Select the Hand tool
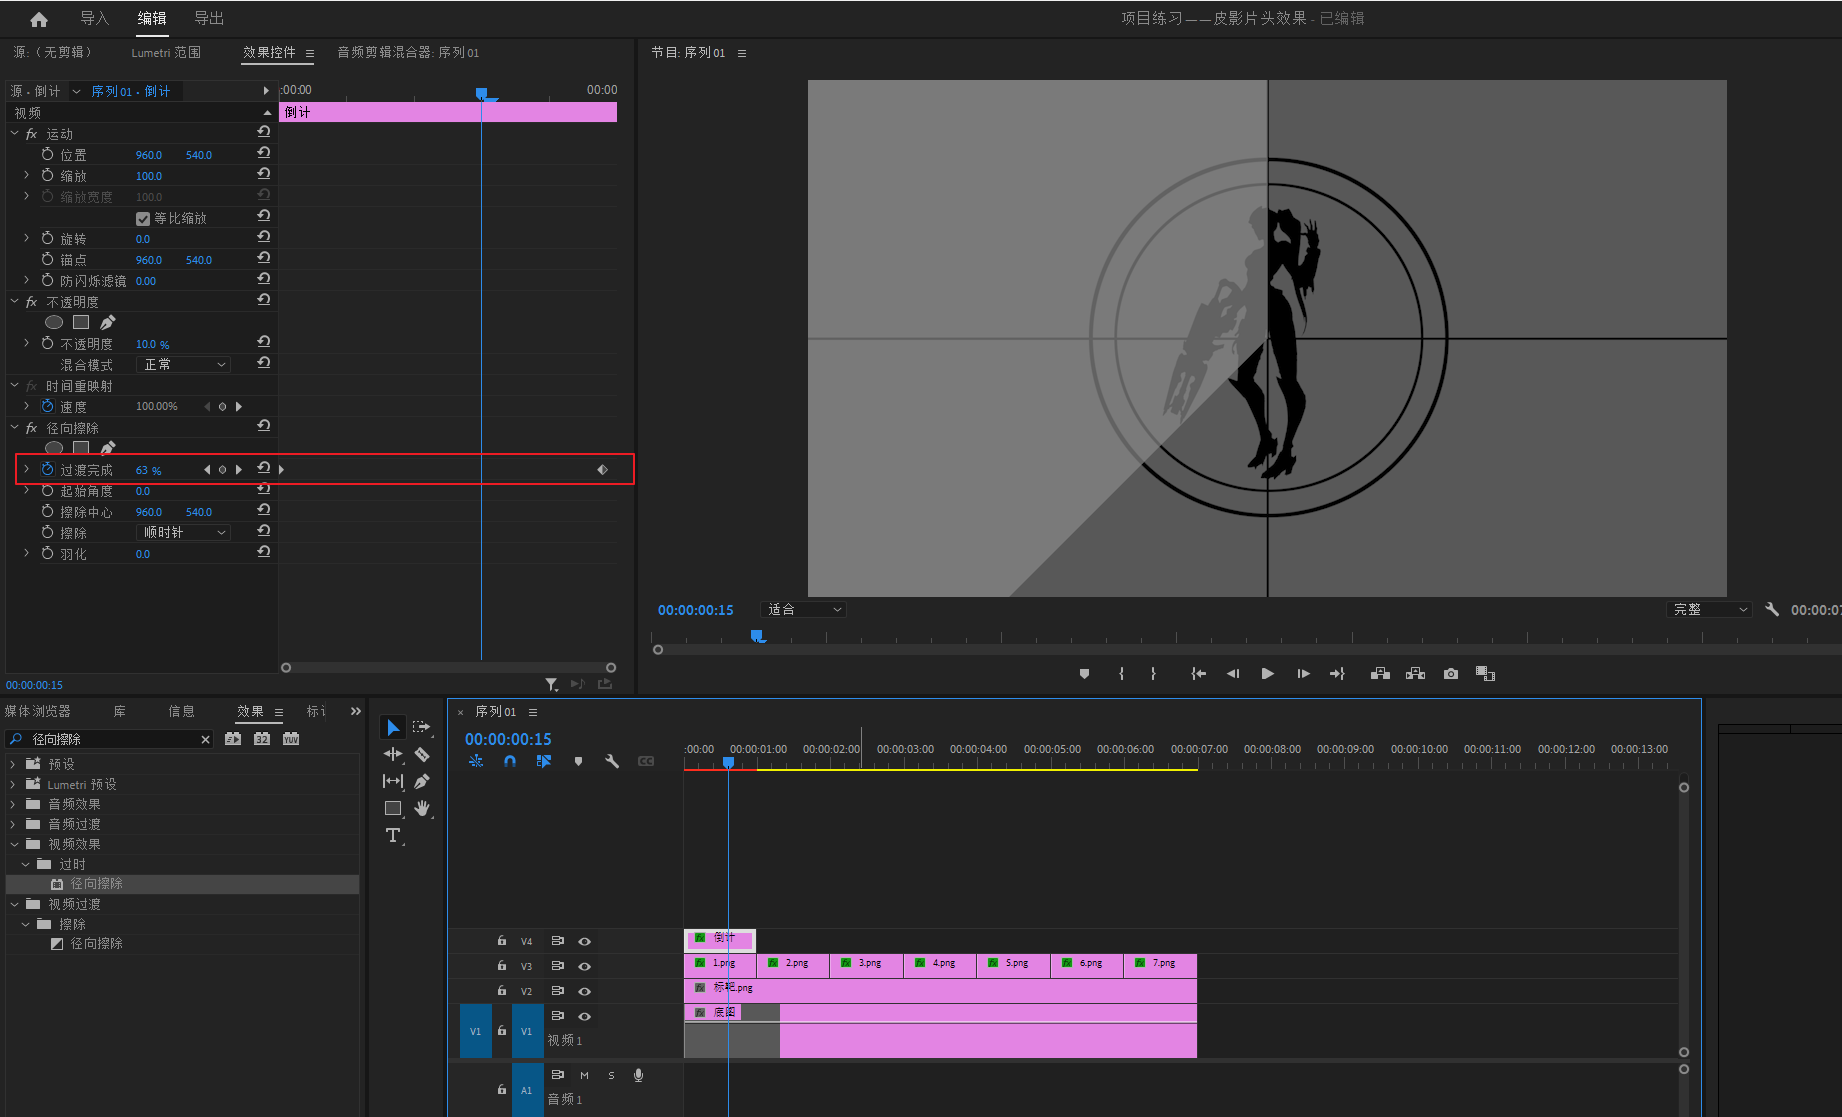1842x1117 pixels. click(x=422, y=808)
